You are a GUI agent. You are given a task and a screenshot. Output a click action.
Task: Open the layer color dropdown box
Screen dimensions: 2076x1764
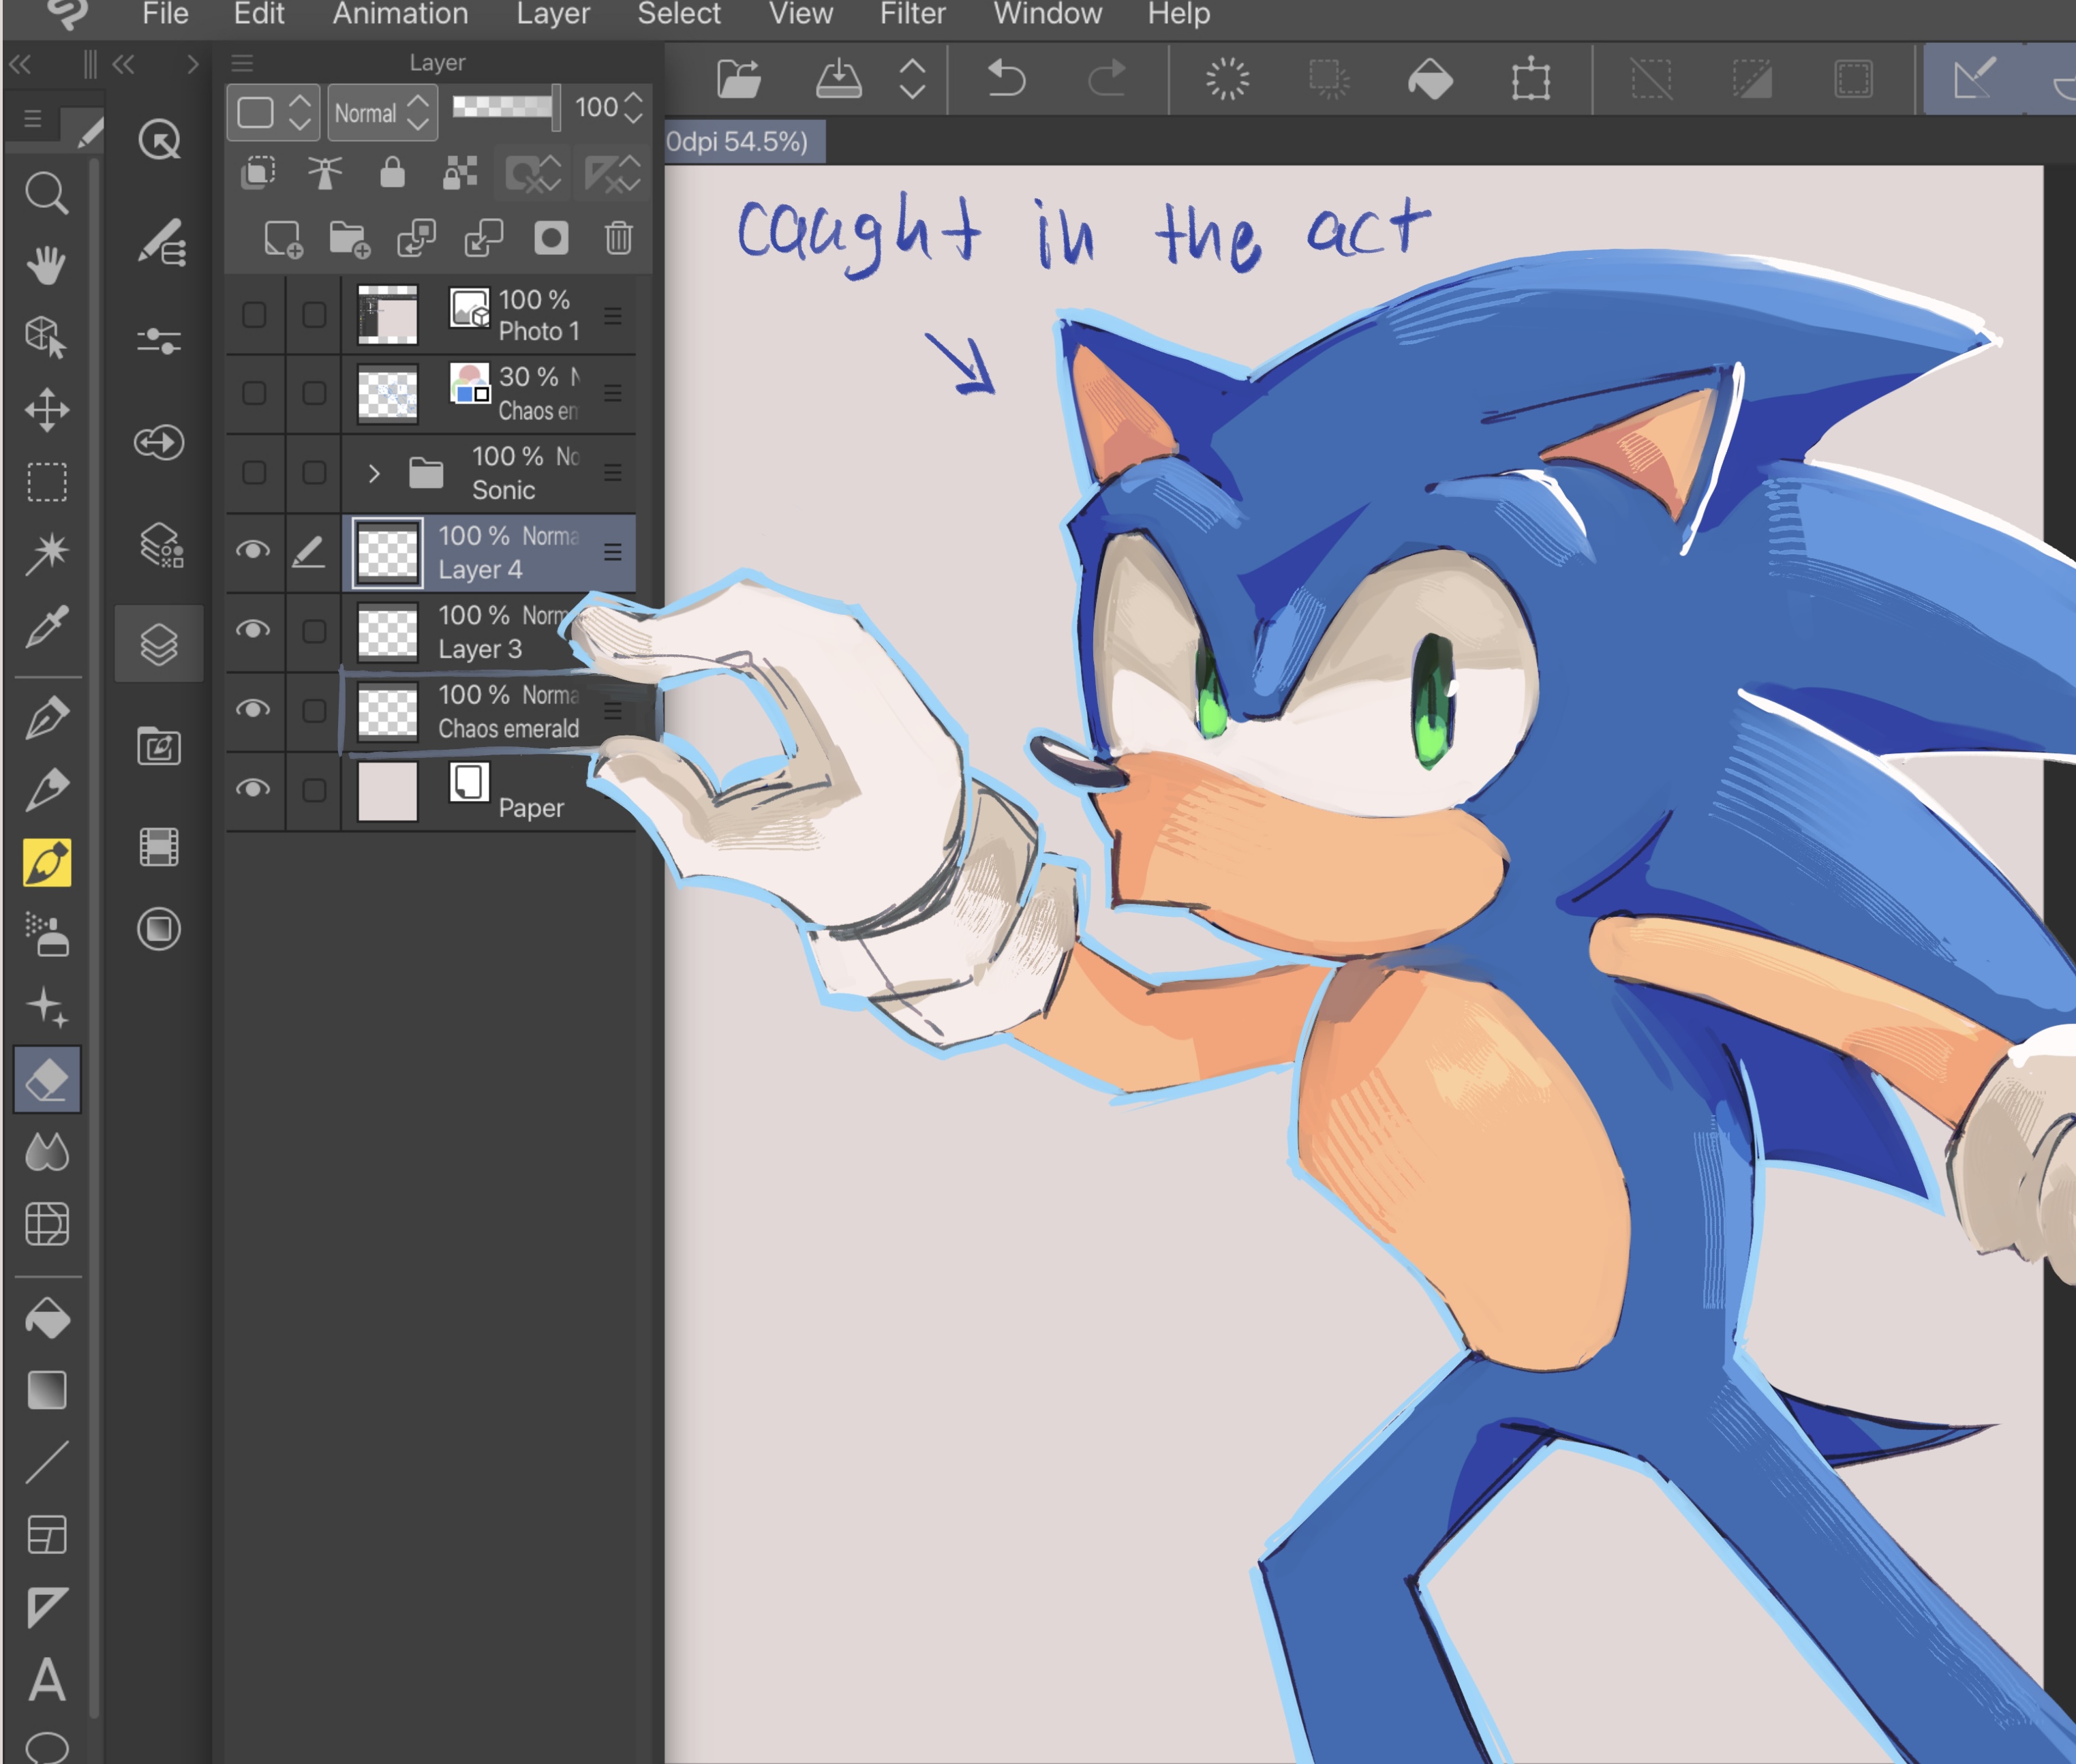[x=272, y=113]
